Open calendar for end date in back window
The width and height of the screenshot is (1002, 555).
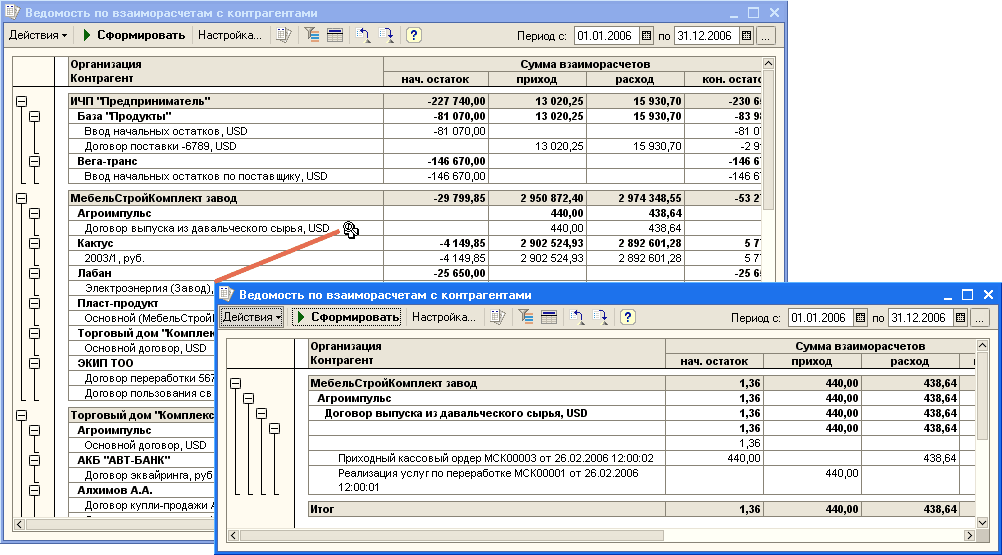(746, 36)
